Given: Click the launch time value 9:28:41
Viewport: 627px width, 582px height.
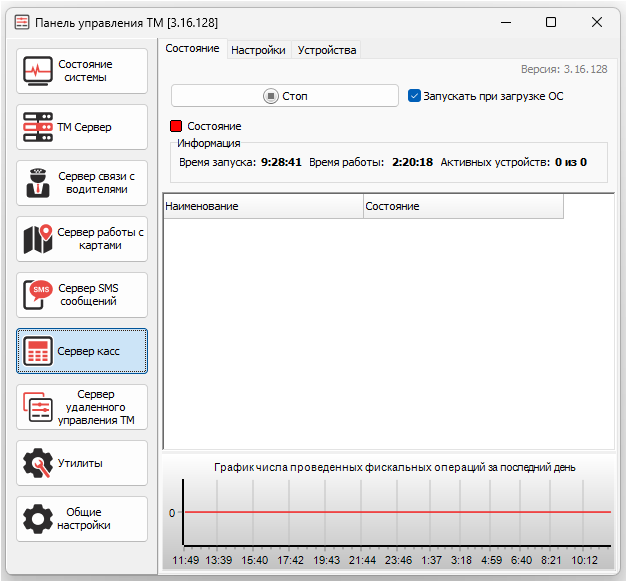Looking at the screenshot, I should (x=281, y=162).
